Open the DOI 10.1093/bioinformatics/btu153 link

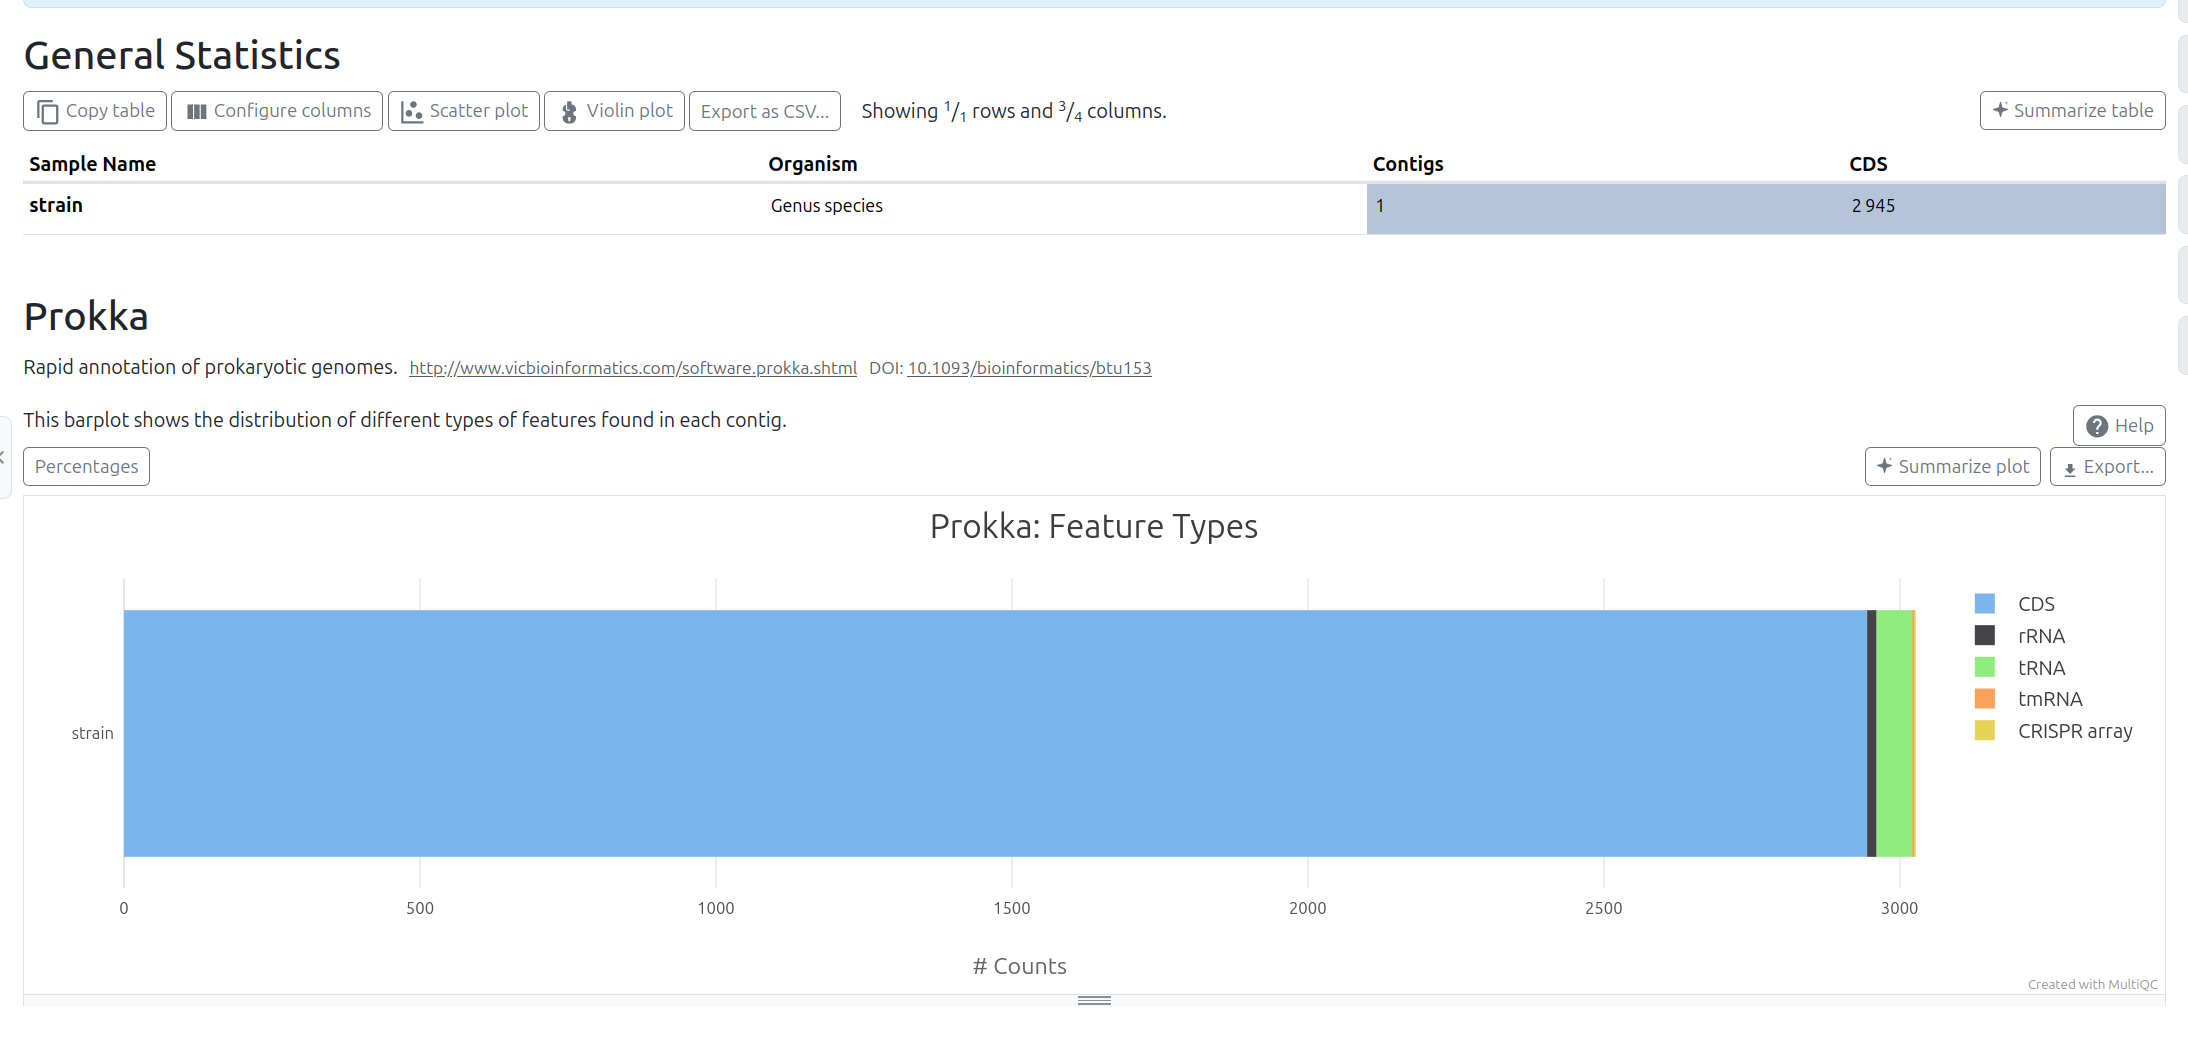[x=1029, y=368]
